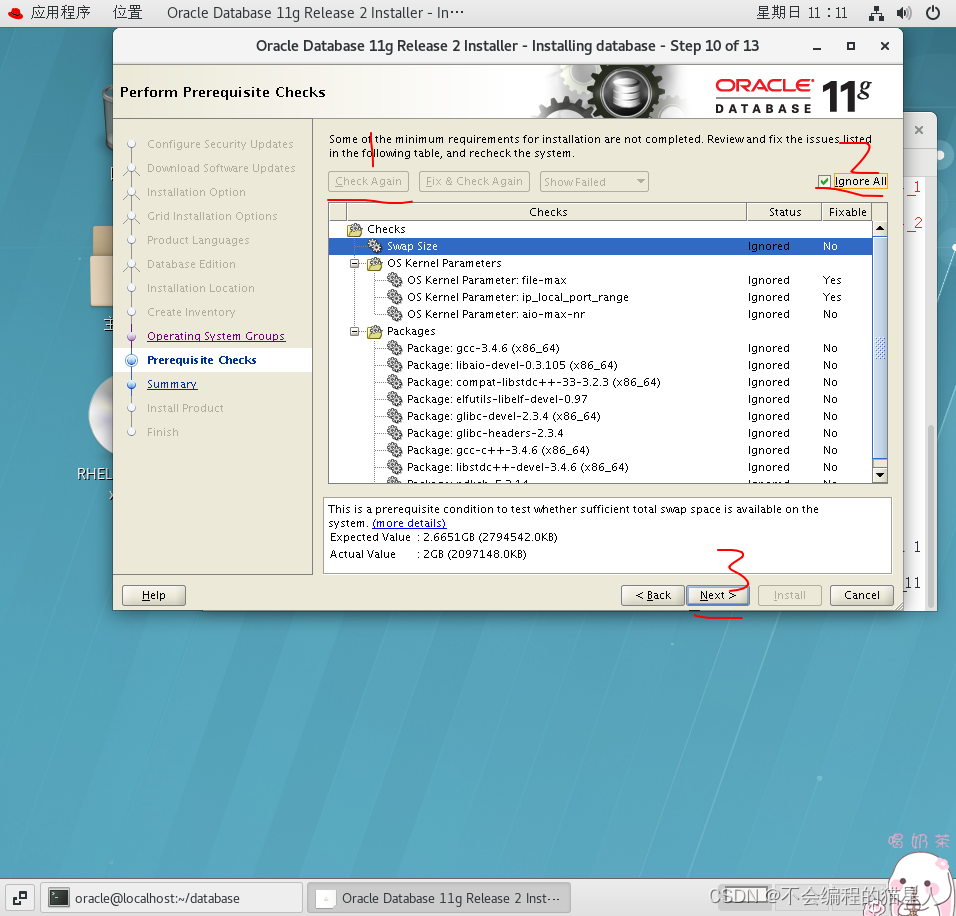Close the background window behind the installer
This screenshot has height=916, width=956.
click(919, 130)
